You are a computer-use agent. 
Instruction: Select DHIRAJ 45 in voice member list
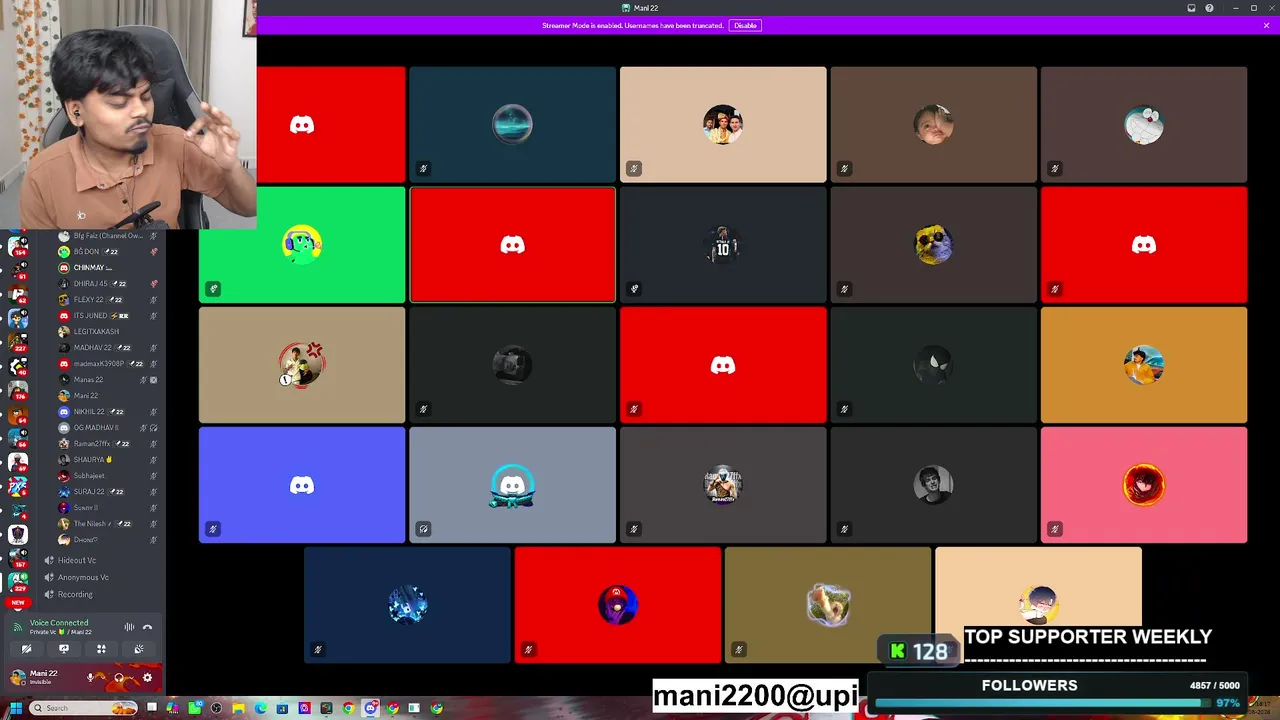tap(108, 284)
